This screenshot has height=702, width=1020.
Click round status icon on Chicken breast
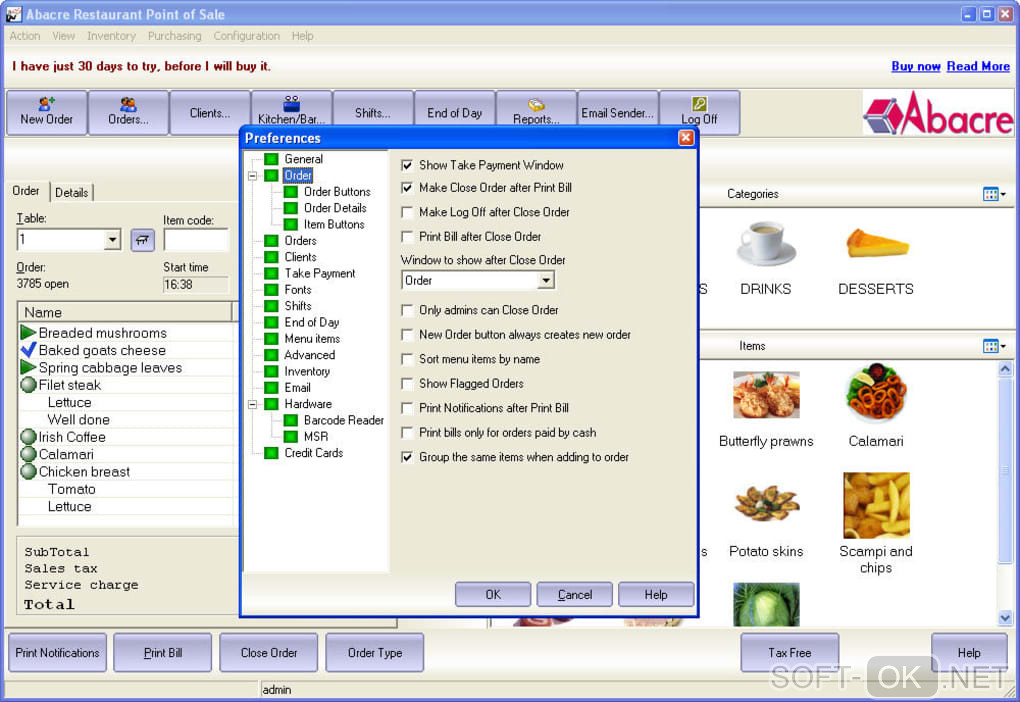(28, 471)
